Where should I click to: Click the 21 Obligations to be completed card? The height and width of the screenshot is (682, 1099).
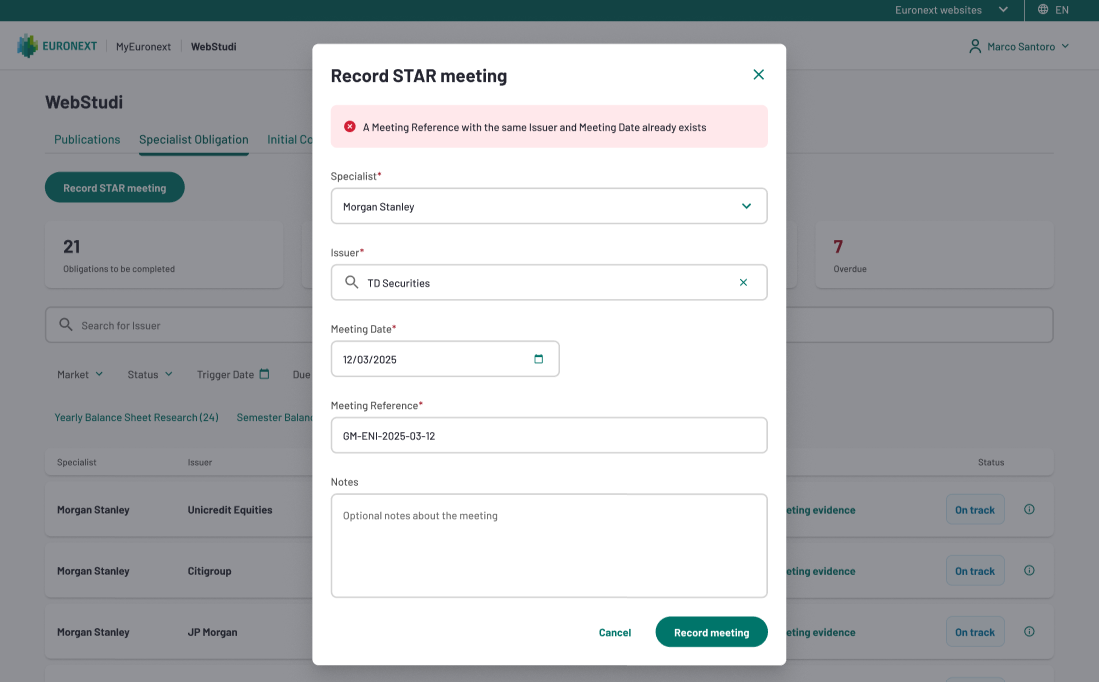(x=164, y=255)
